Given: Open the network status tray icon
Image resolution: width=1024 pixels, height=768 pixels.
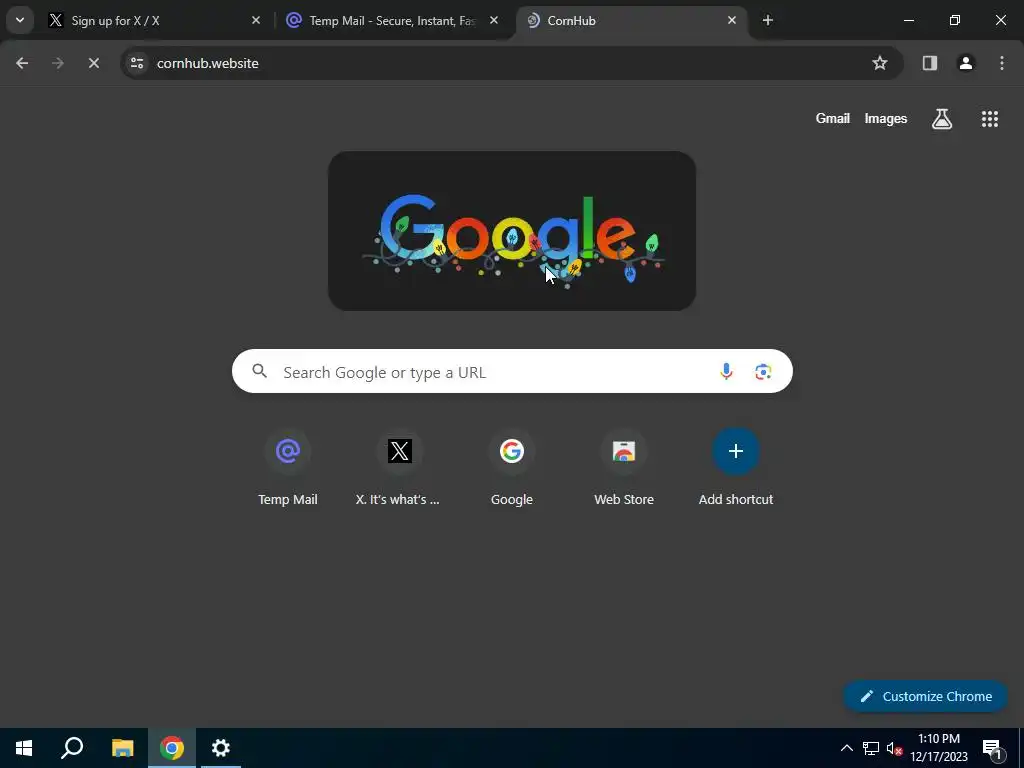Looking at the screenshot, I should [x=871, y=748].
